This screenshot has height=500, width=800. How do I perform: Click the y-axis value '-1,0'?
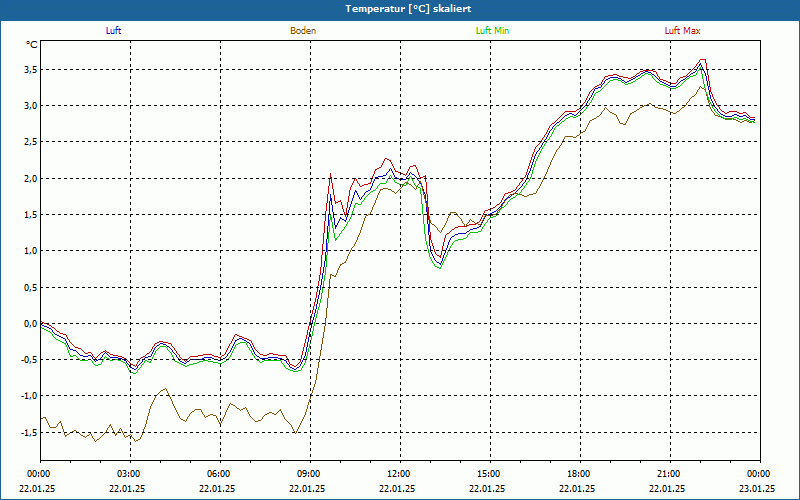pos(29,396)
